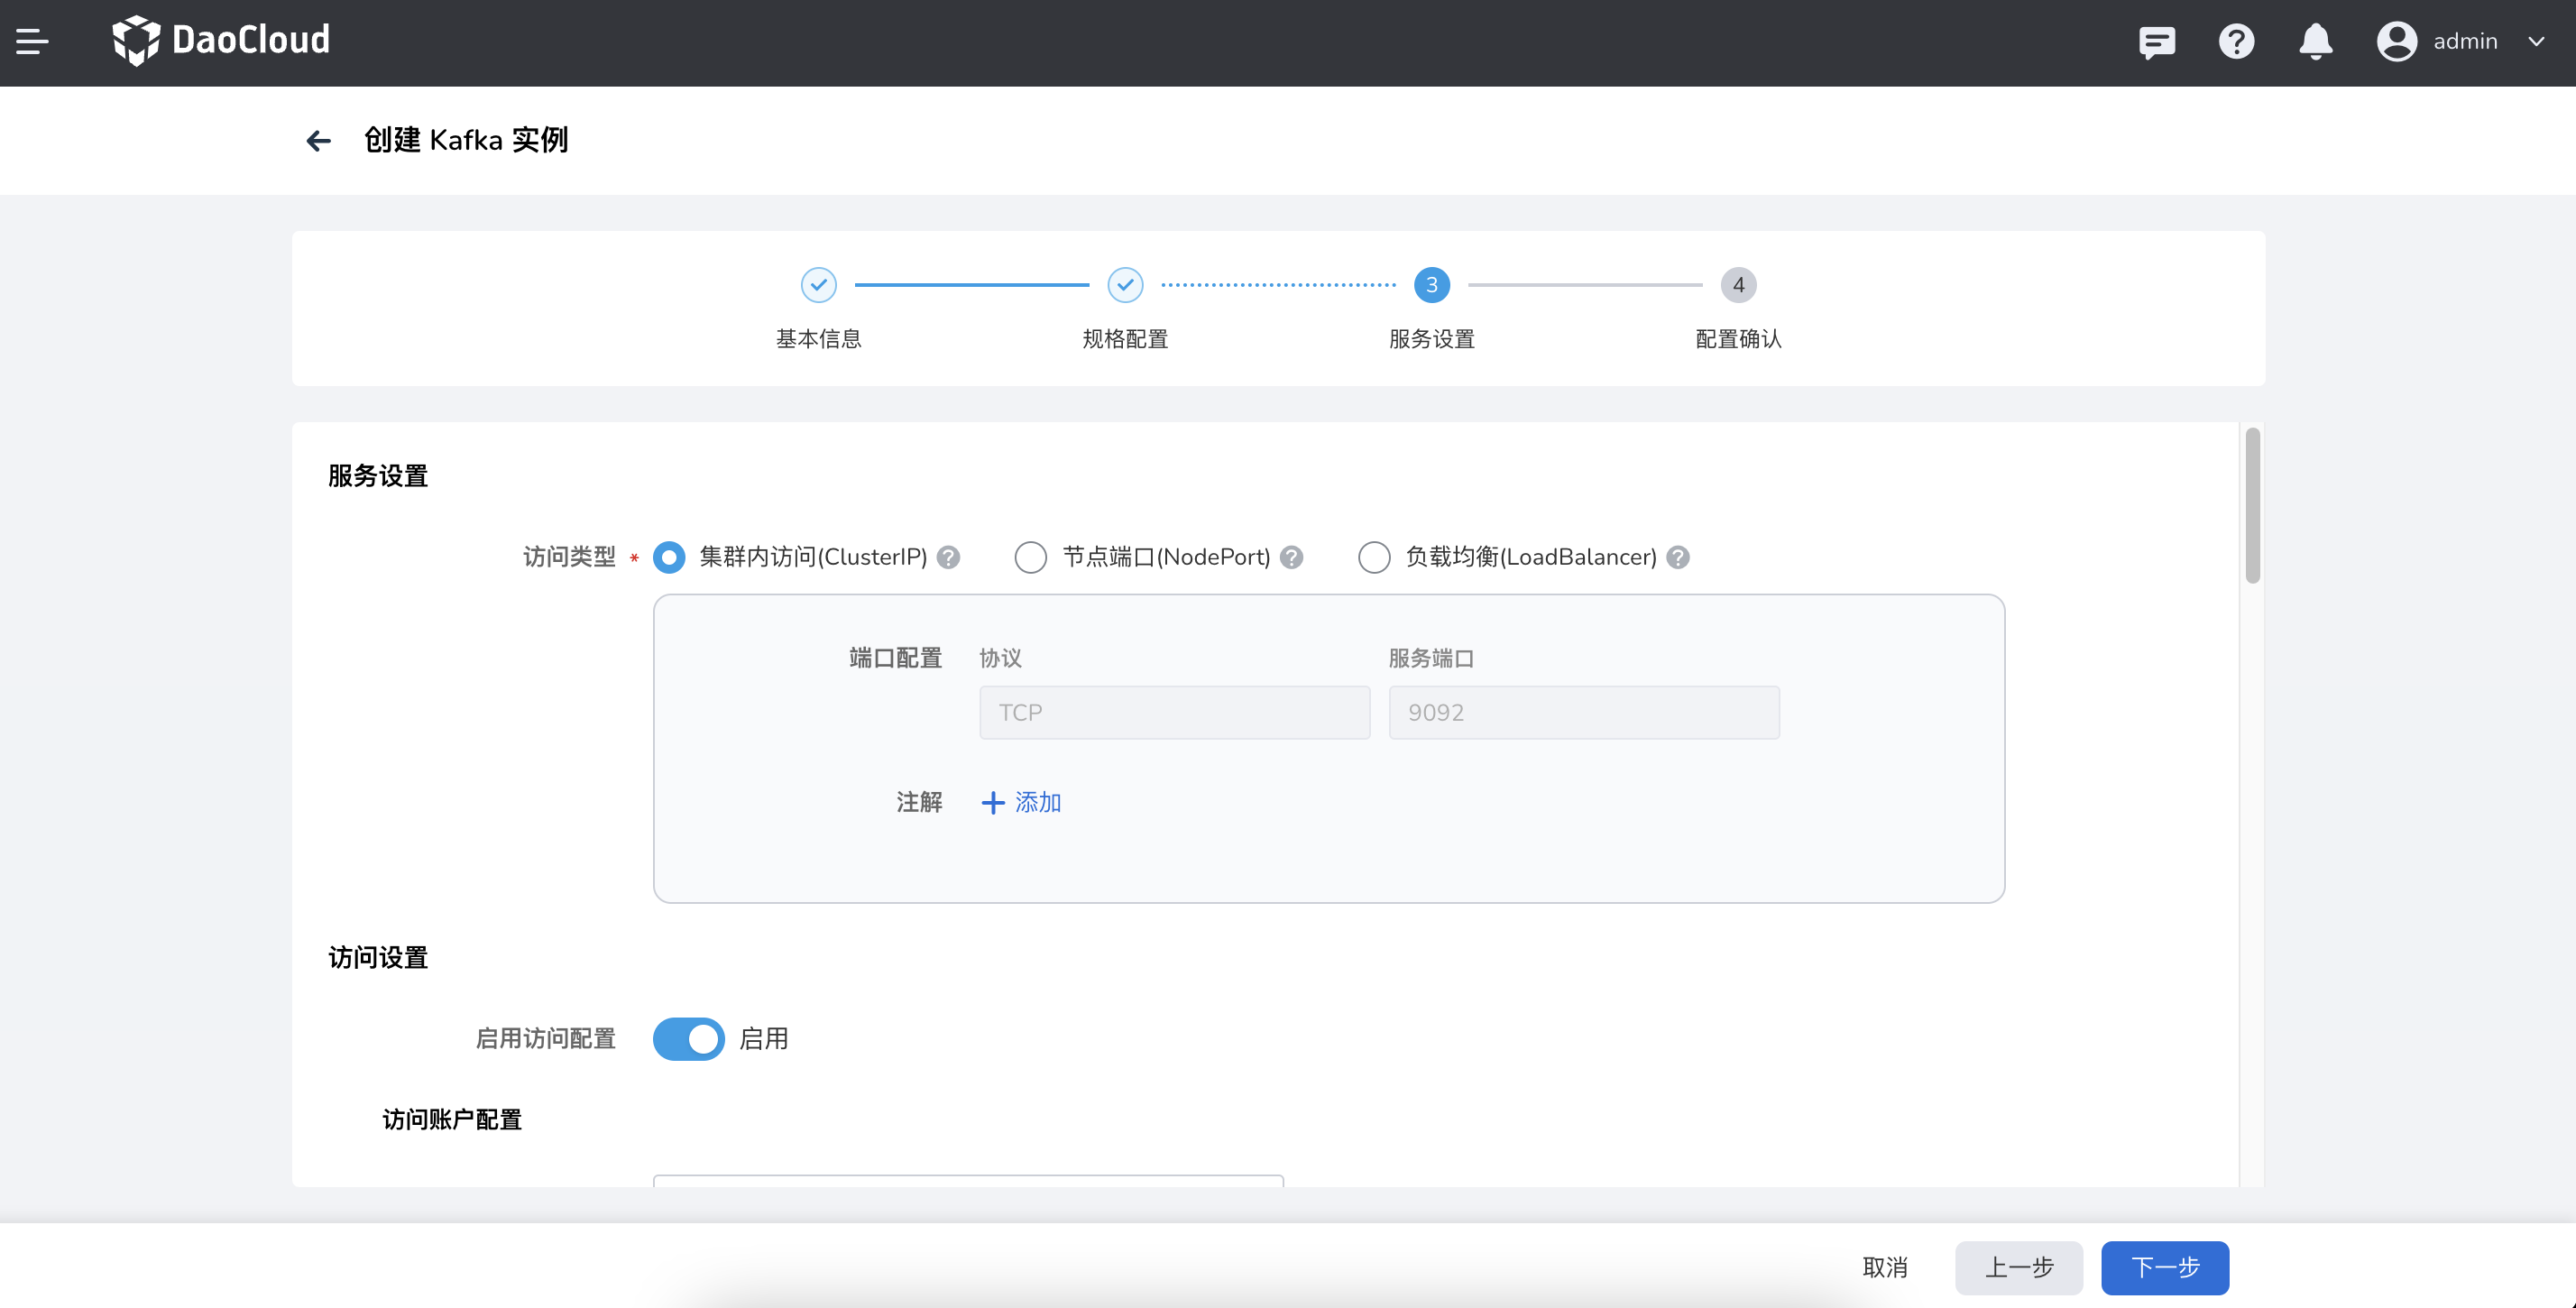
Task: Go to the 规格配置 step
Action: [1125, 286]
